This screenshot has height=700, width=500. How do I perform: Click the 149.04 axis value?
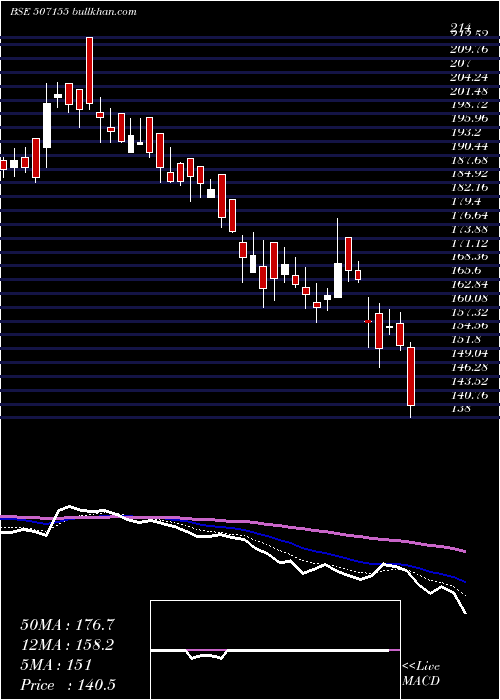pyautogui.click(x=468, y=353)
